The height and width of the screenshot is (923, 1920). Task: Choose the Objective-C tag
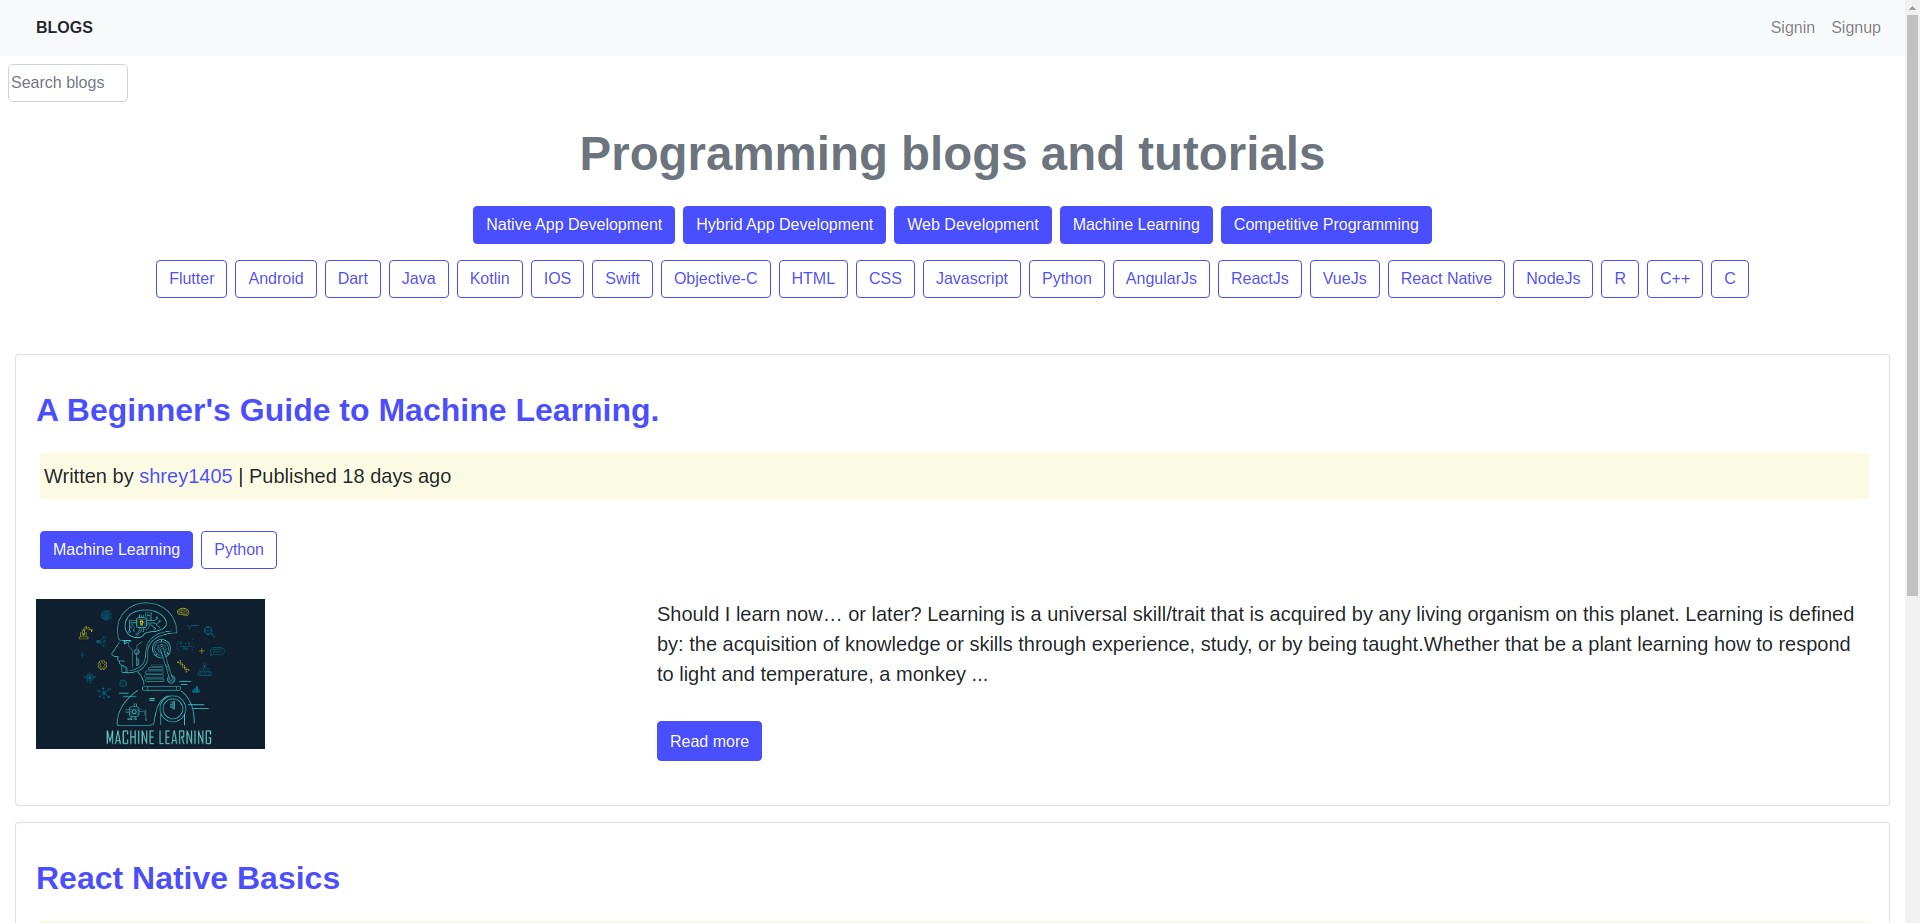[716, 279]
